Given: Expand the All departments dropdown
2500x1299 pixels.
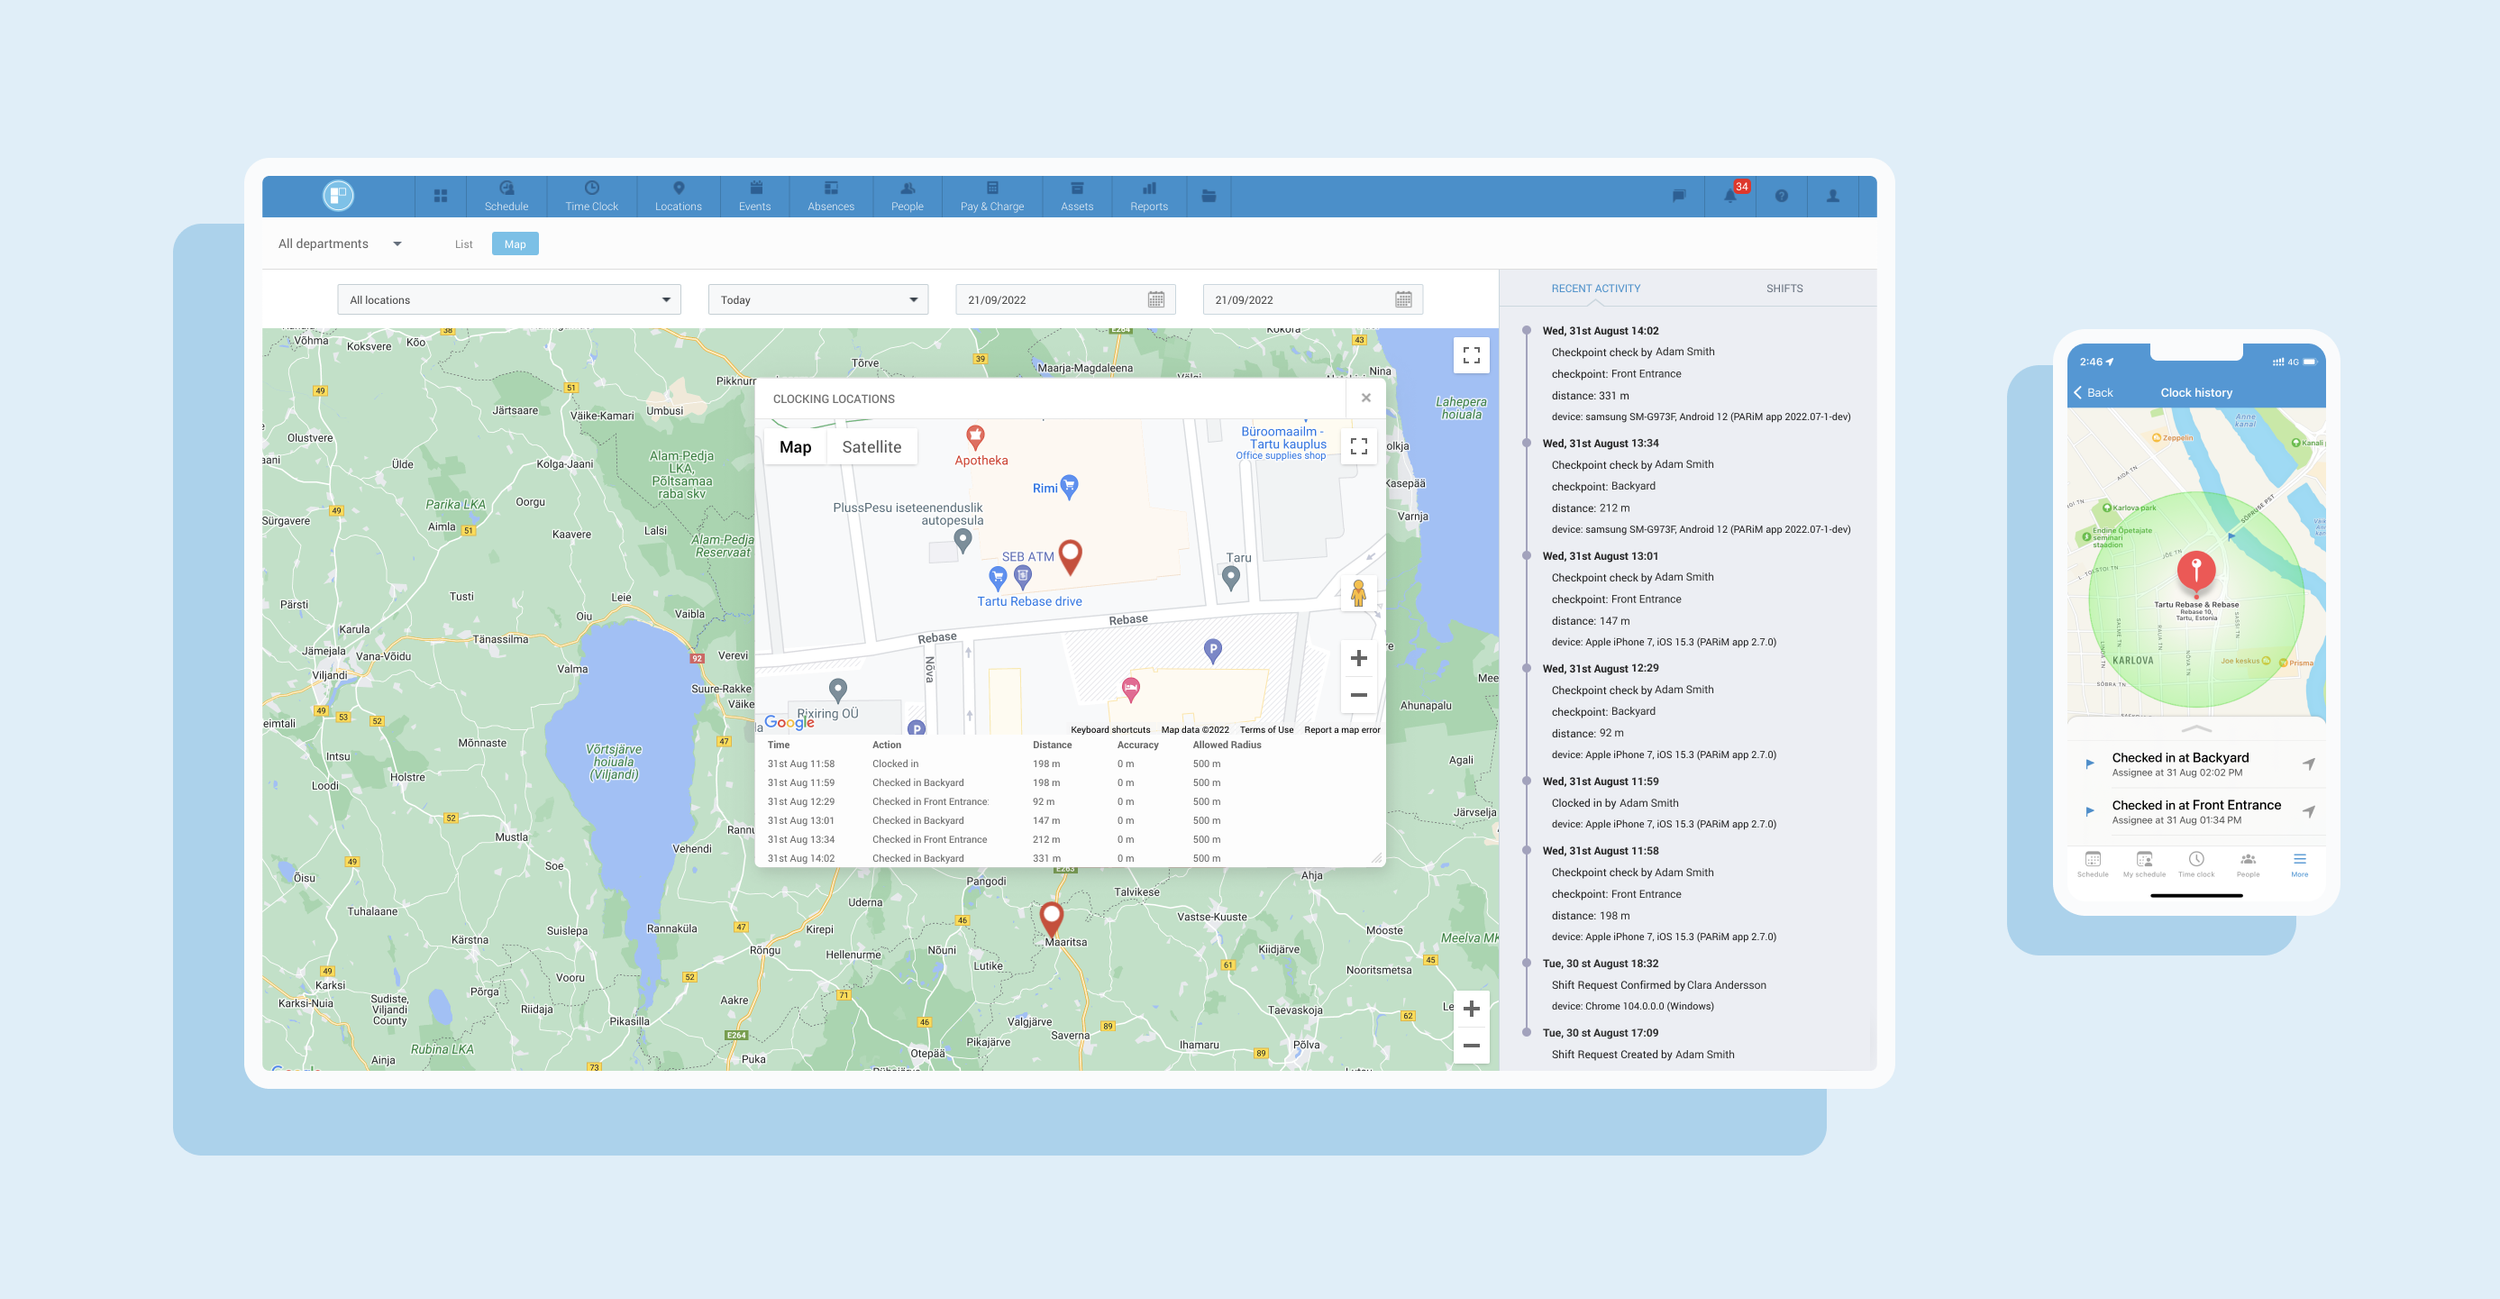Looking at the screenshot, I should click(340, 244).
